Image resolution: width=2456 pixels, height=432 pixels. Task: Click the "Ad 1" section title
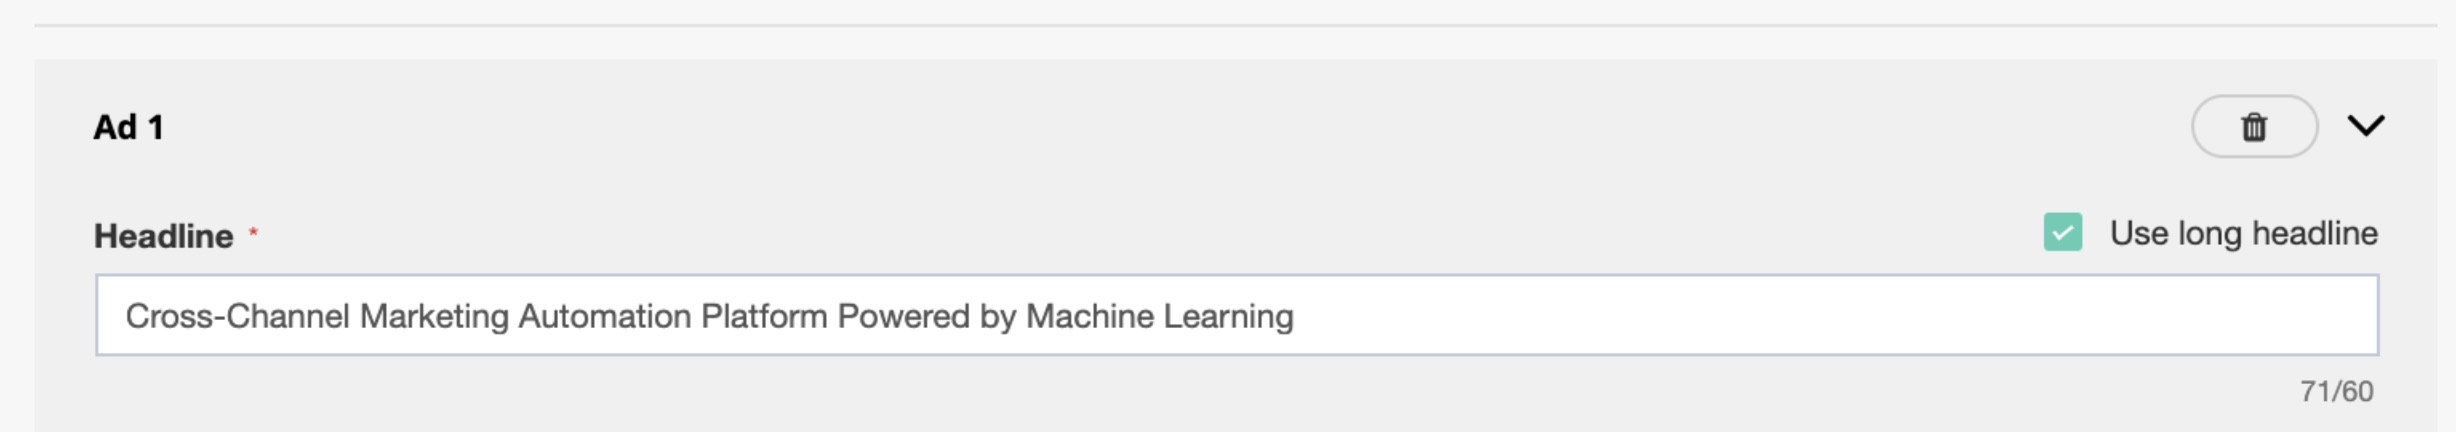point(128,128)
